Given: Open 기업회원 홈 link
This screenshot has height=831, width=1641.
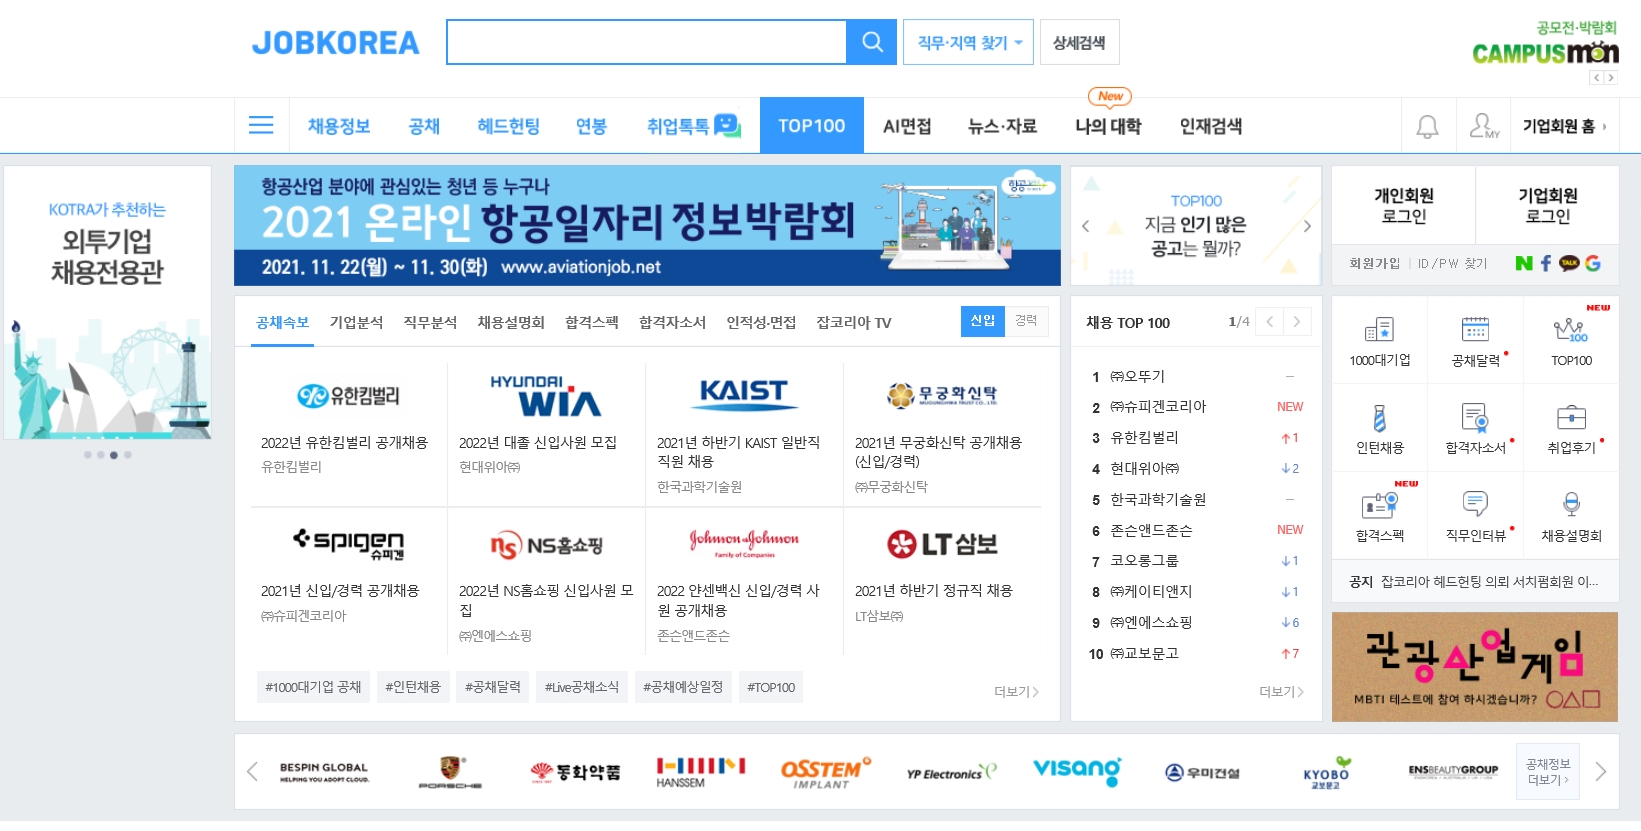Looking at the screenshot, I should click(x=1563, y=126).
